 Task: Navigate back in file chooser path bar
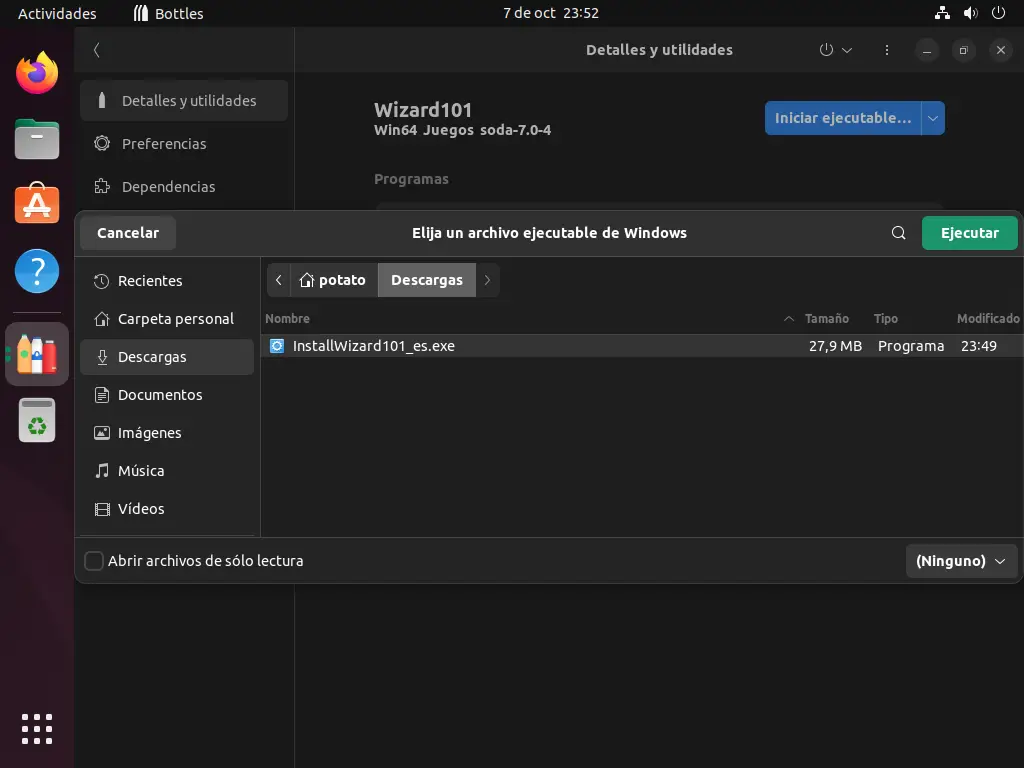click(279, 280)
